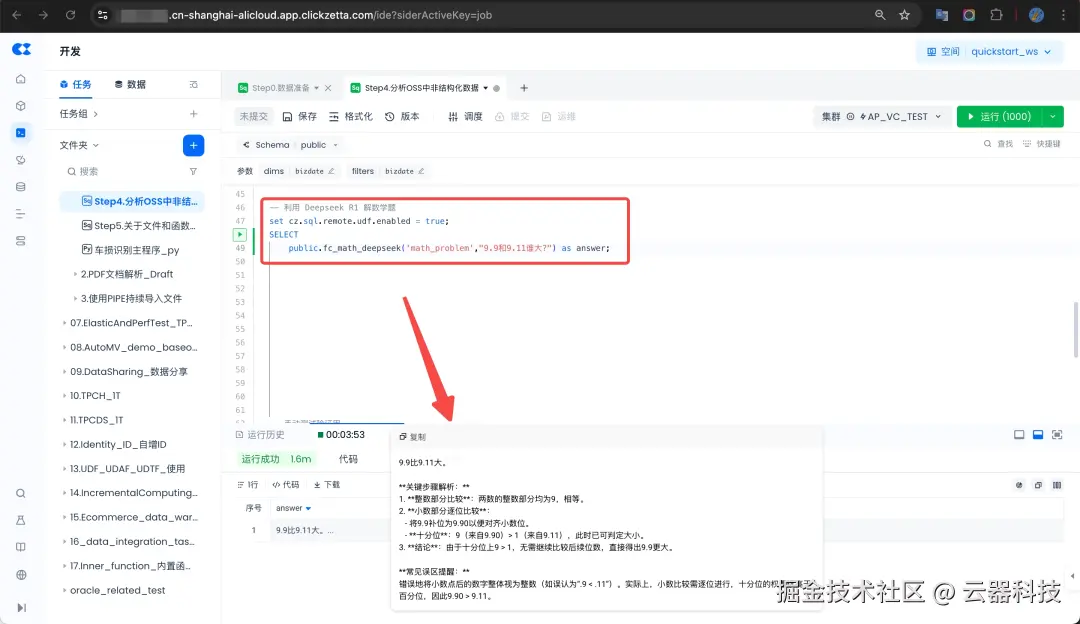Click the editor vertical scrollbar thumb
The image size is (1080, 624).
point(1076,329)
